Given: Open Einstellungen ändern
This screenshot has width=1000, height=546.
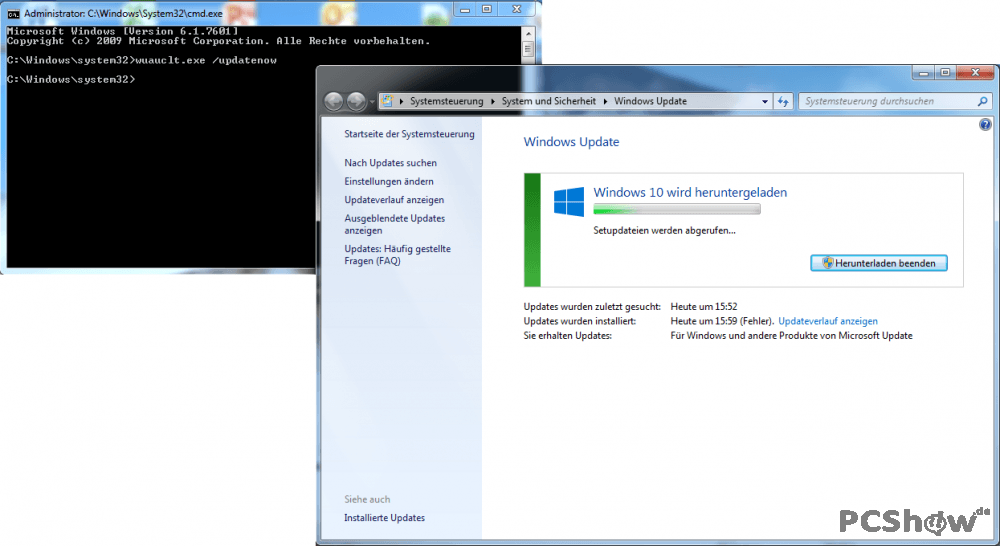Looking at the screenshot, I should (389, 181).
